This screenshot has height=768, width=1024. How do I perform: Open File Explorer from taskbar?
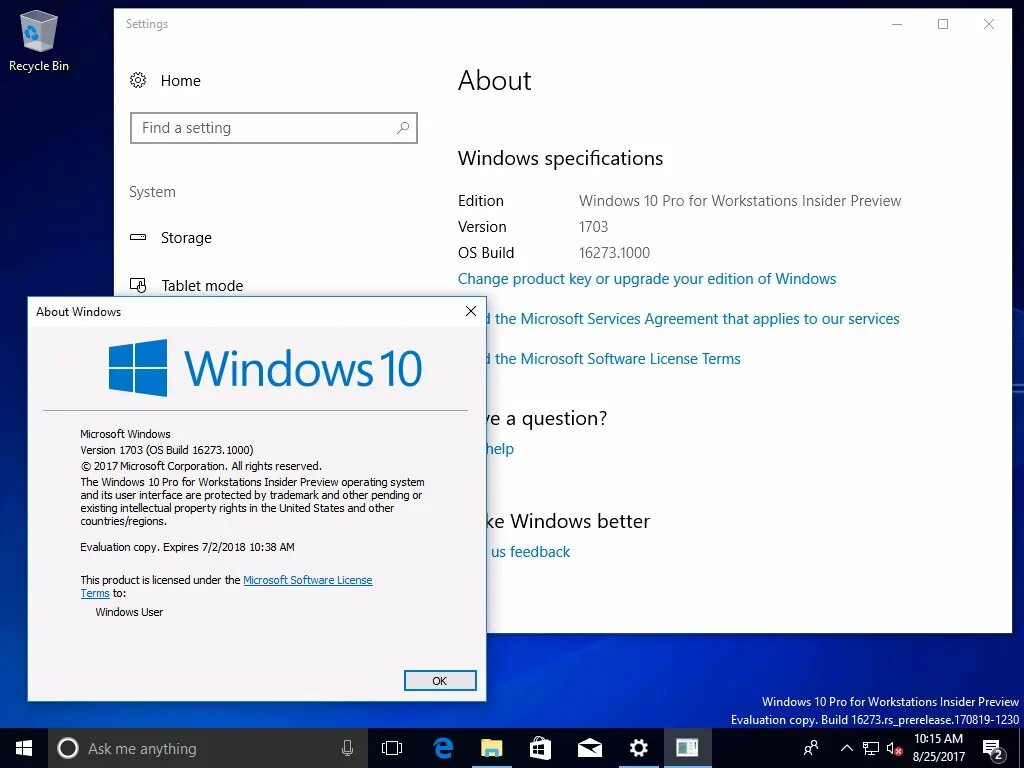click(x=492, y=748)
